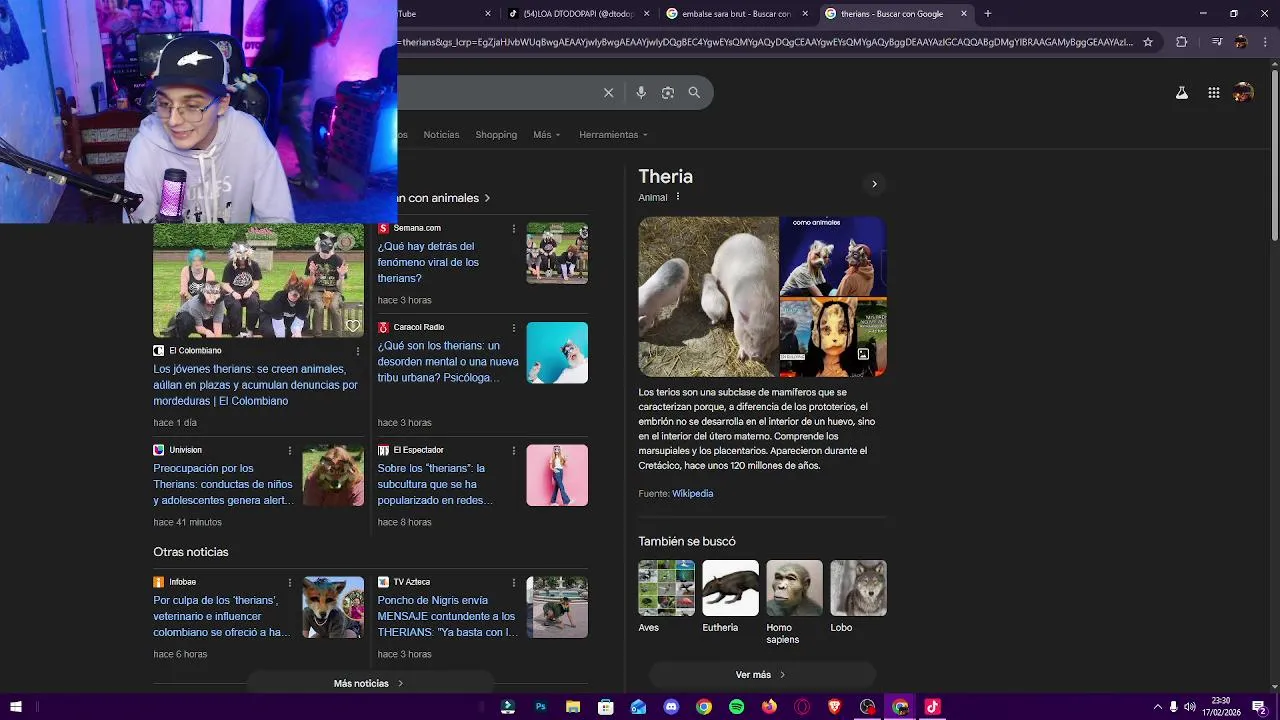This screenshot has height=720, width=1280.
Task: Open Chrome three-dot menu
Action: [x=1263, y=42]
